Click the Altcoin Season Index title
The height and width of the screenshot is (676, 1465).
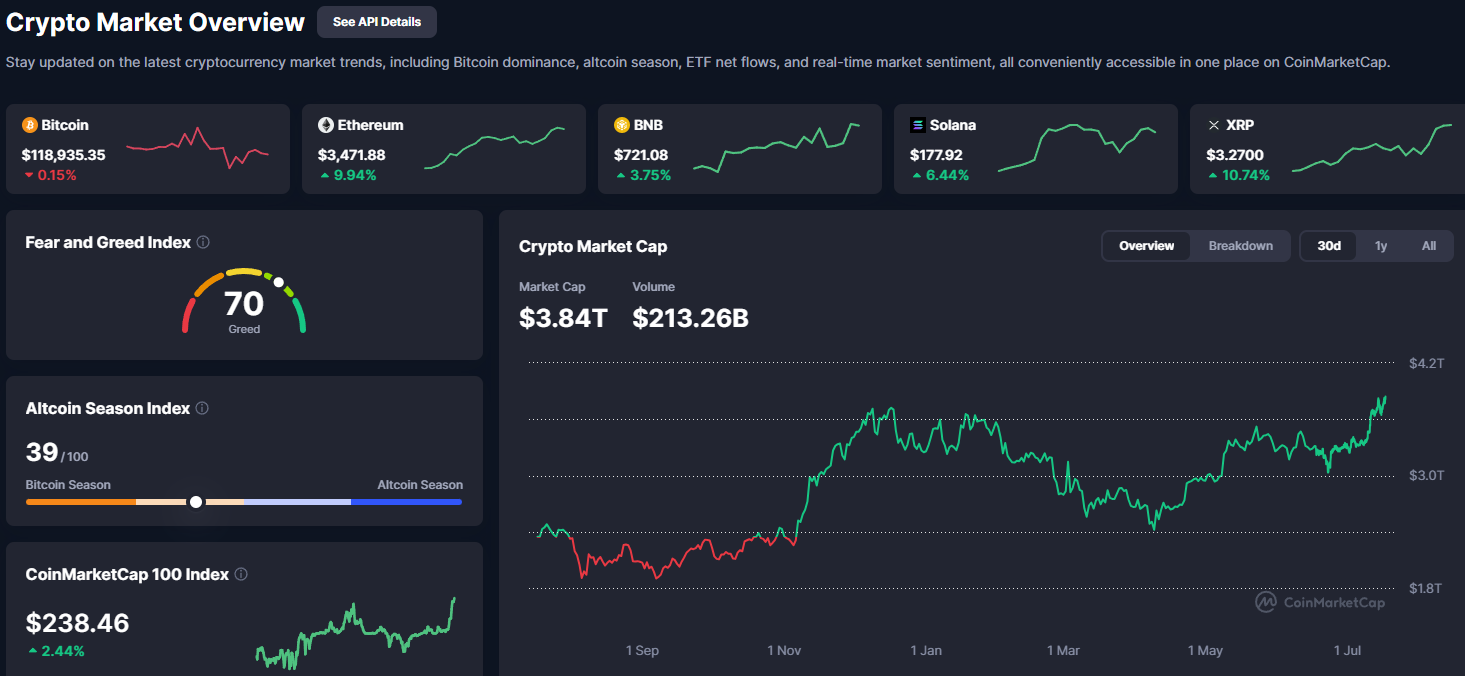click(x=108, y=408)
